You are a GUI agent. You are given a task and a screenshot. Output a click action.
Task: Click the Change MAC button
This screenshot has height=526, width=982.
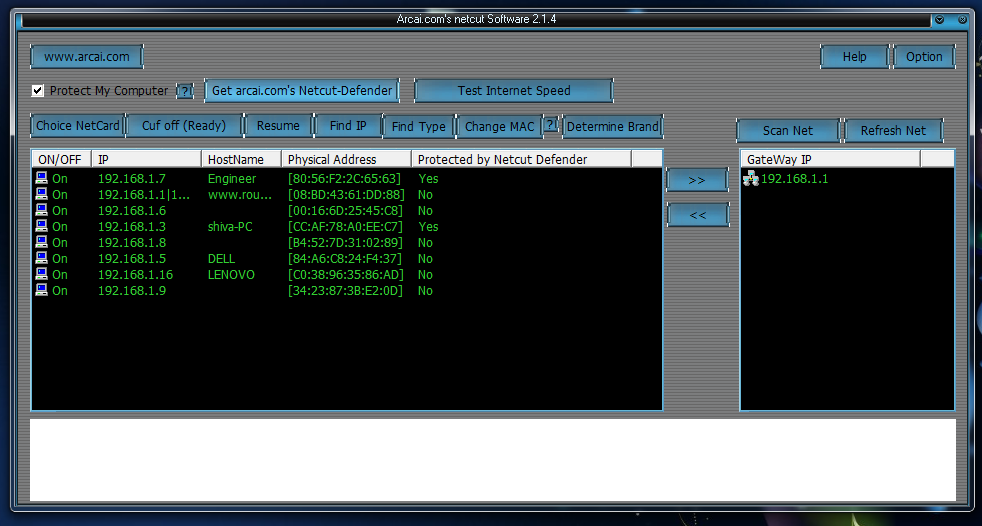coord(499,126)
